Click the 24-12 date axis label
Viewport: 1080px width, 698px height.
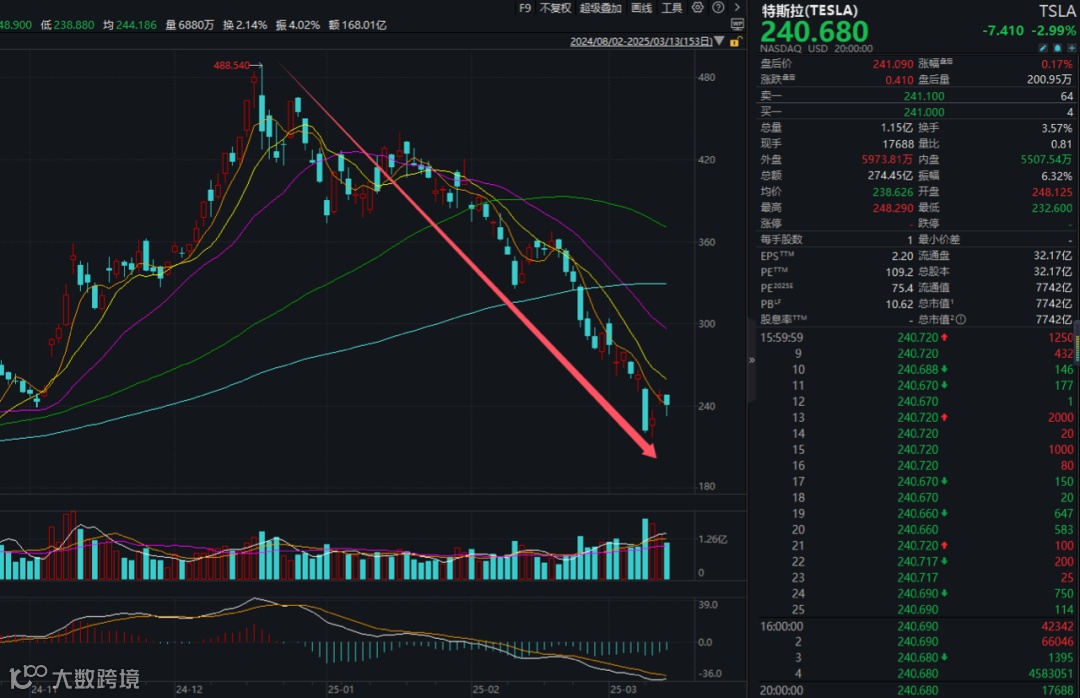click(x=189, y=689)
